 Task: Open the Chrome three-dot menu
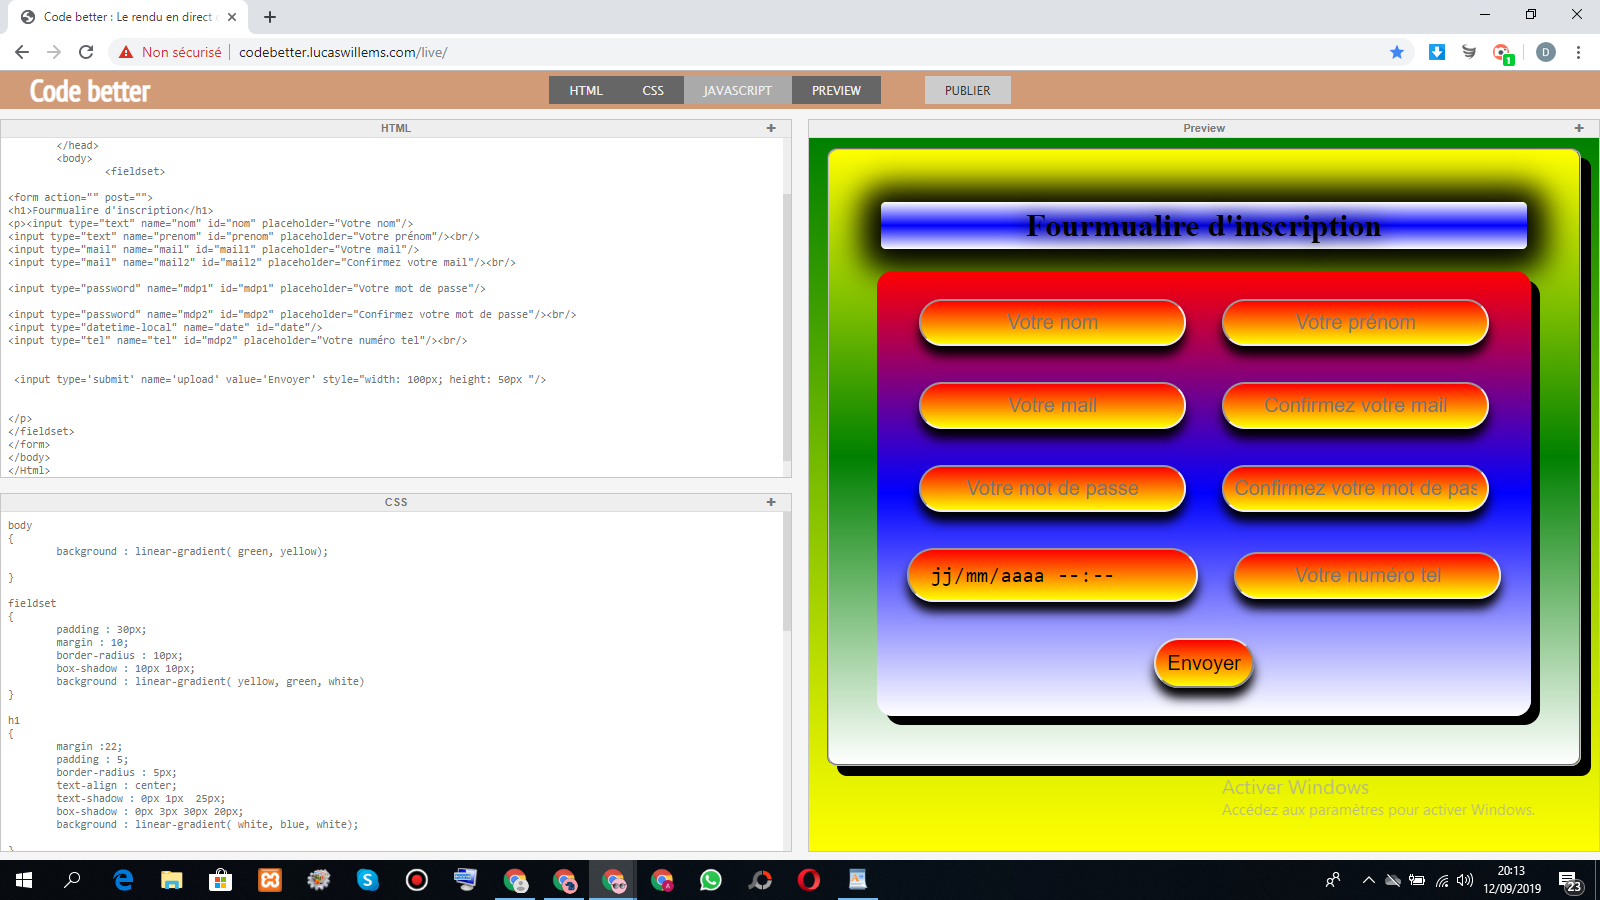tap(1578, 52)
